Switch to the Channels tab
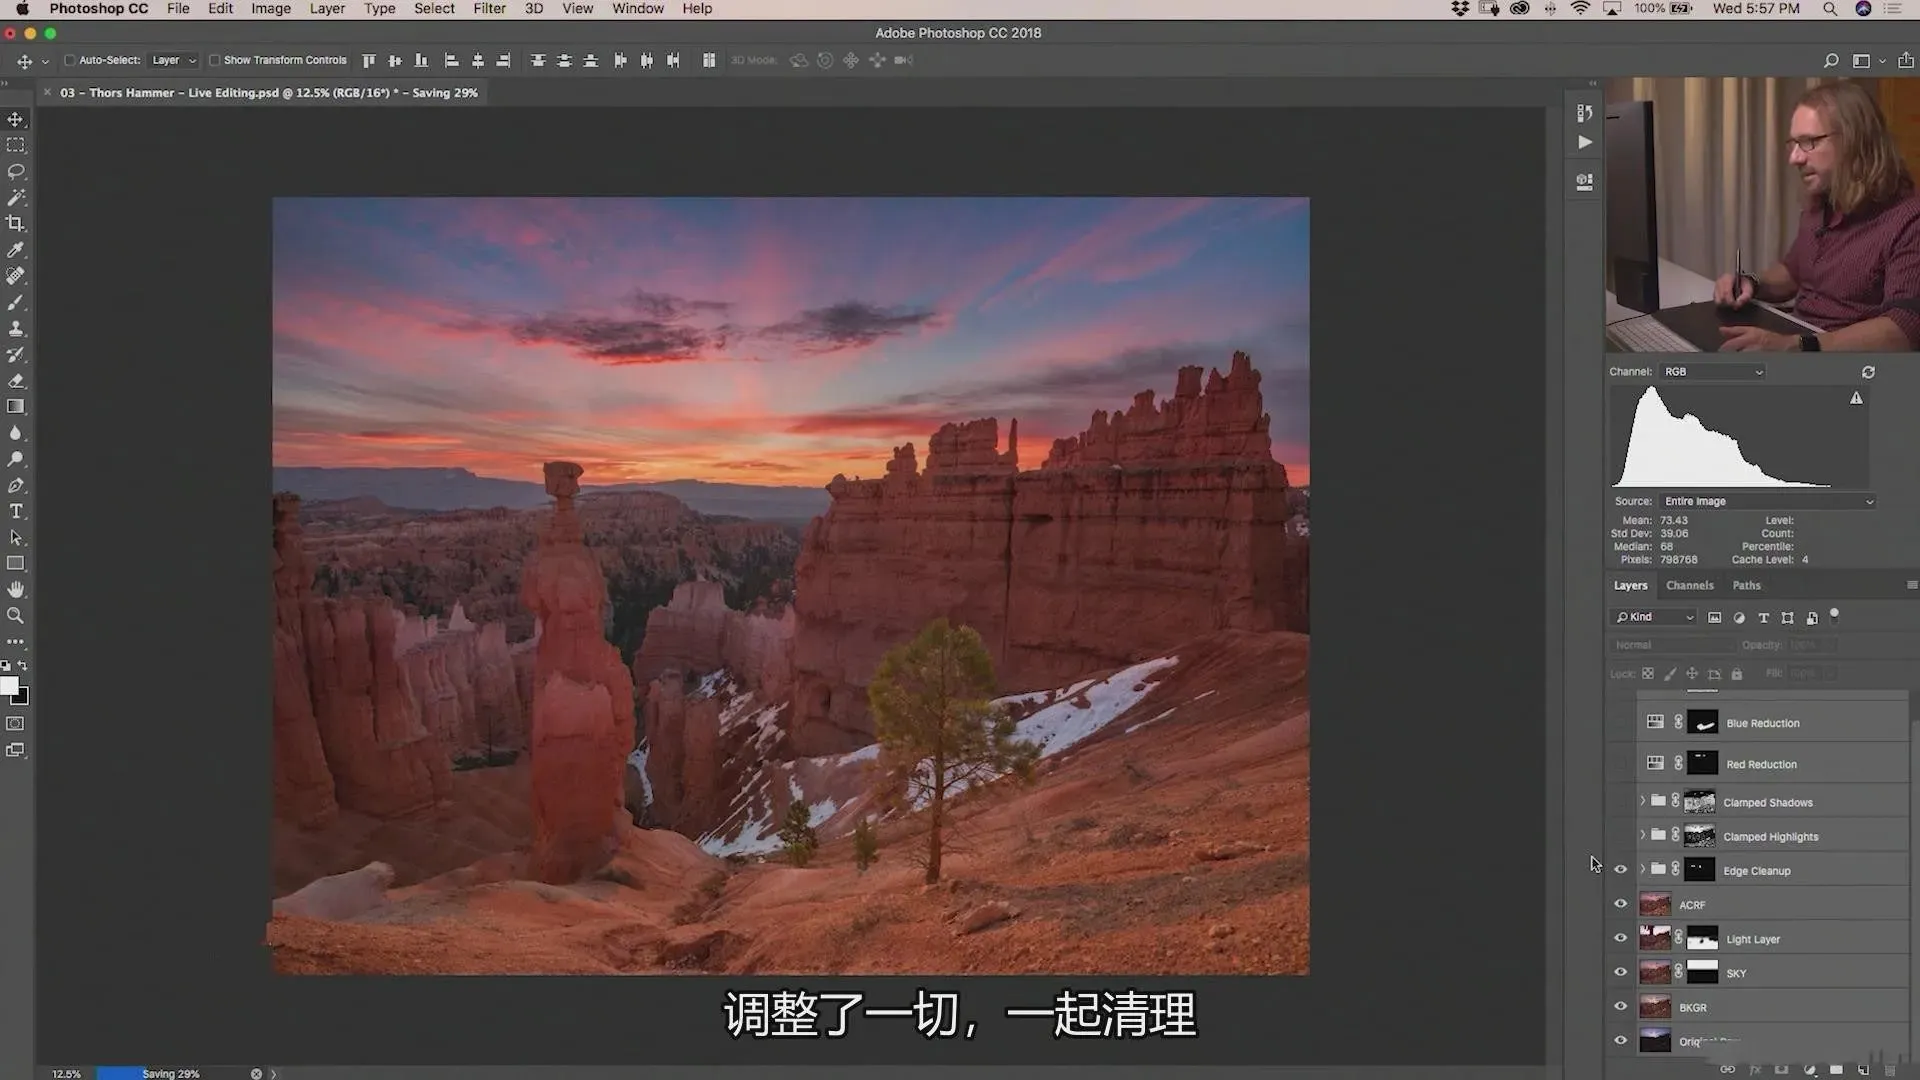 pyautogui.click(x=1689, y=586)
